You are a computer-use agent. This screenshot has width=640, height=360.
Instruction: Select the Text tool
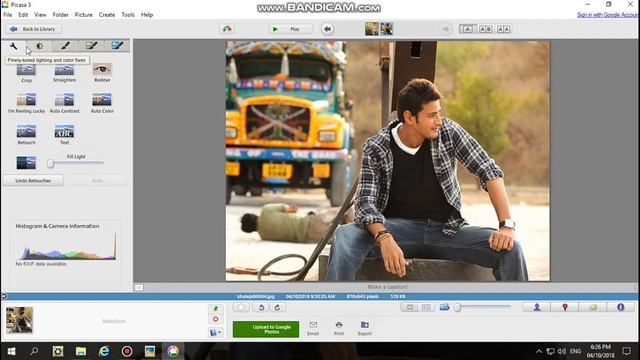pyautogui.click(x=64, y=135)
